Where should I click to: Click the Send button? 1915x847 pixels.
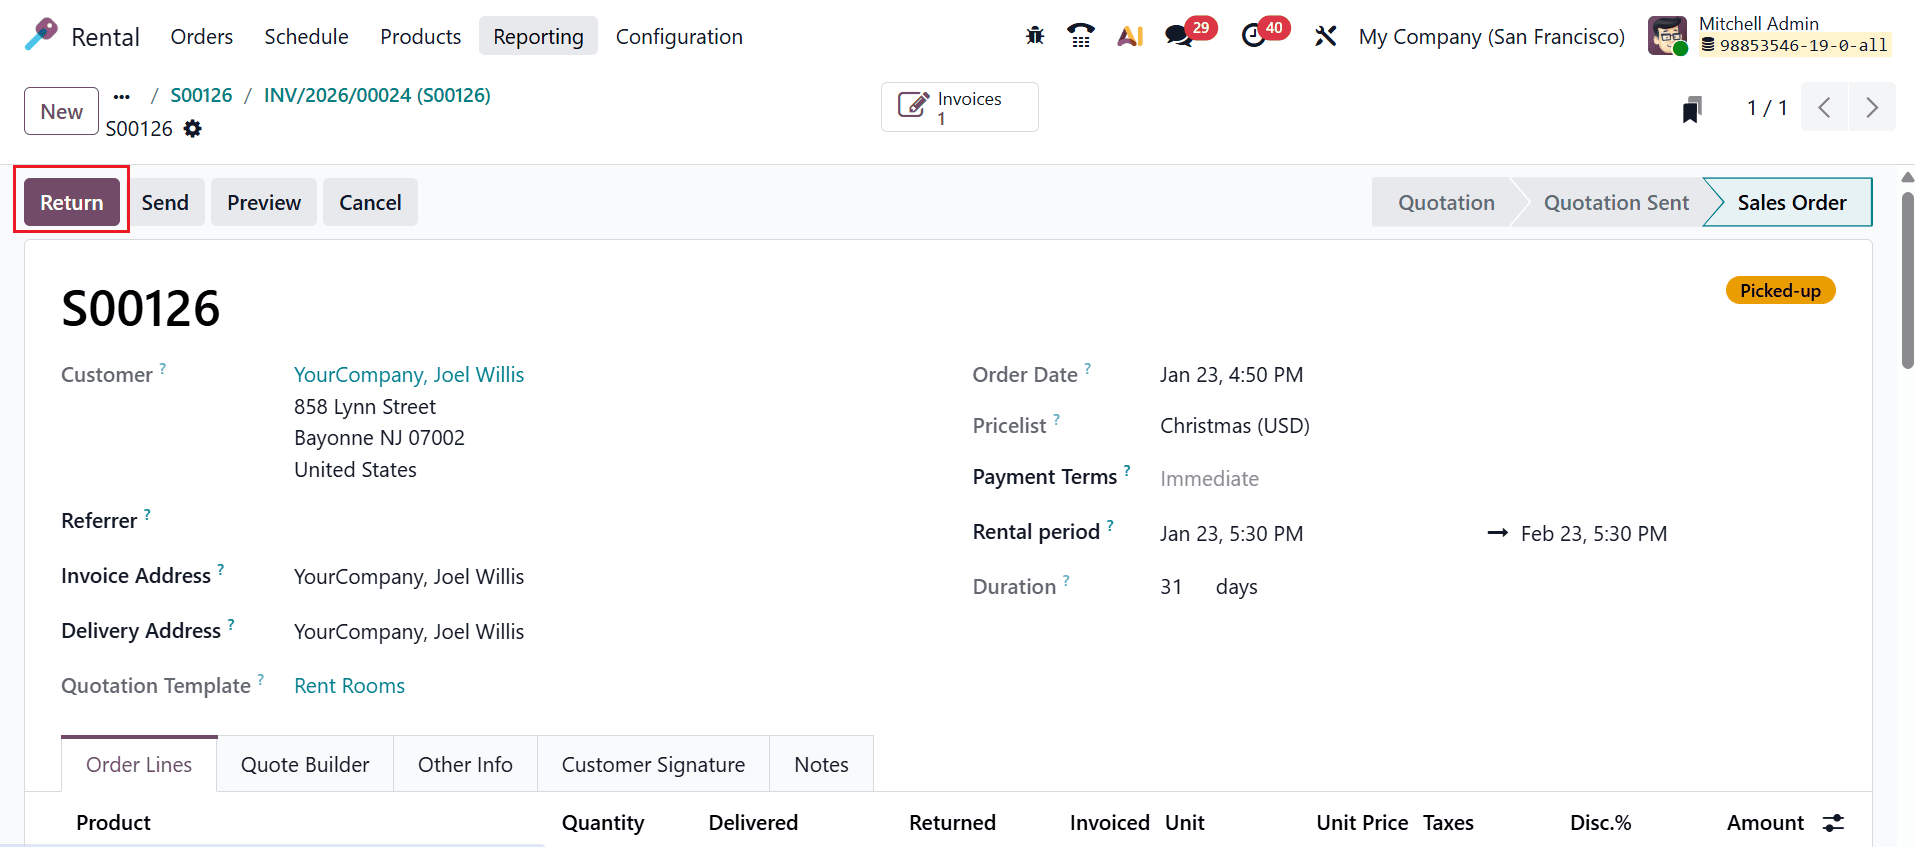(x=165, y=202)
